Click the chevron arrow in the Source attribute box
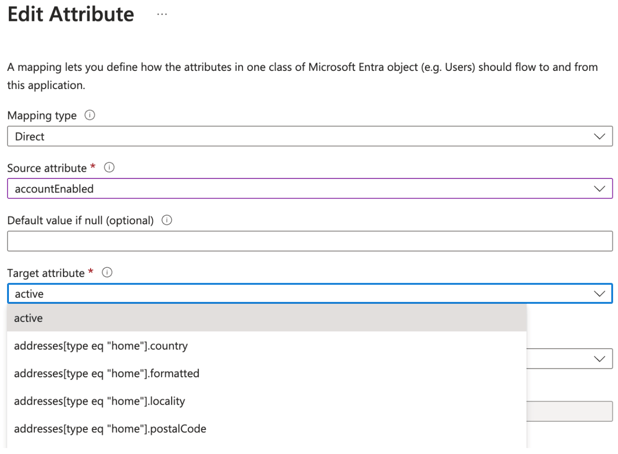The image size is (618, 454). pyautogui.click(x=599, y=189)
